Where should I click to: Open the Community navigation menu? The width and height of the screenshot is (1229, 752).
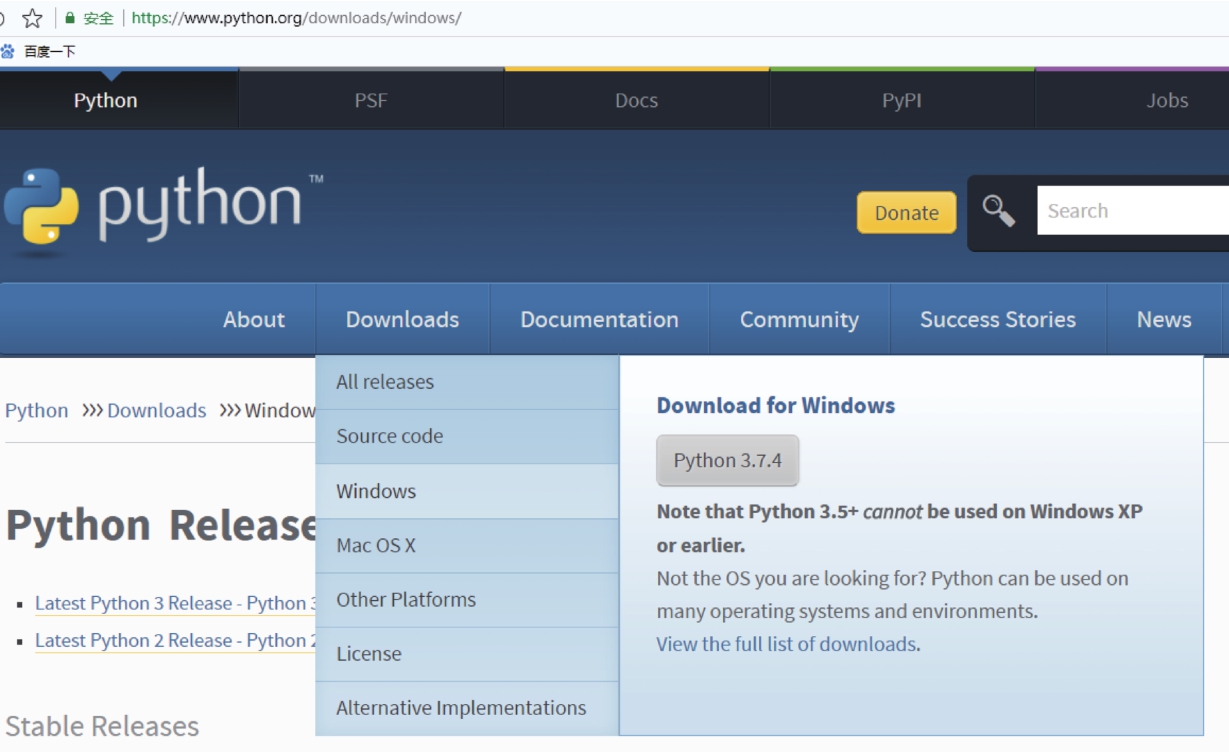tap(799, 320)
